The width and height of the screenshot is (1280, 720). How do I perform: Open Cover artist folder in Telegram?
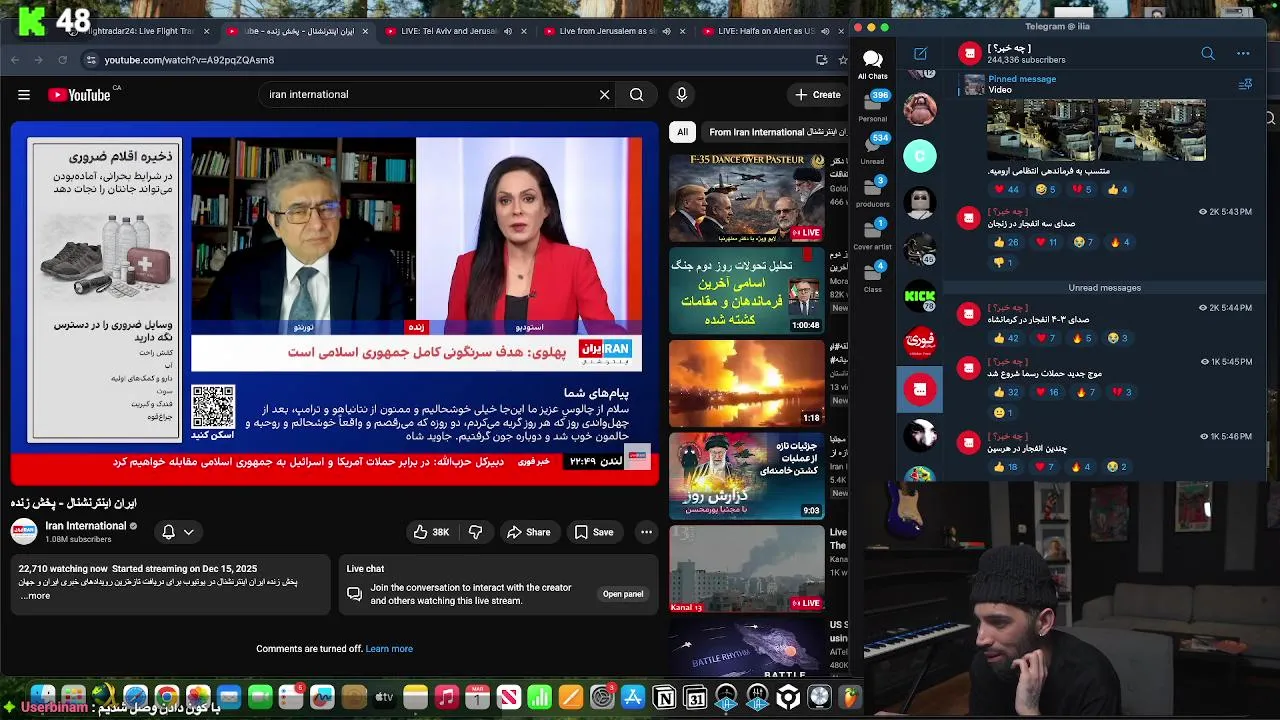tap(872, 234)
